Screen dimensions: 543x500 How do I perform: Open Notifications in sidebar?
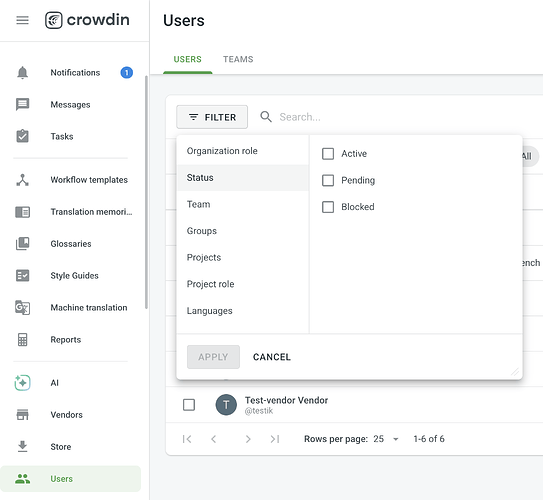[x=75, y=73]
